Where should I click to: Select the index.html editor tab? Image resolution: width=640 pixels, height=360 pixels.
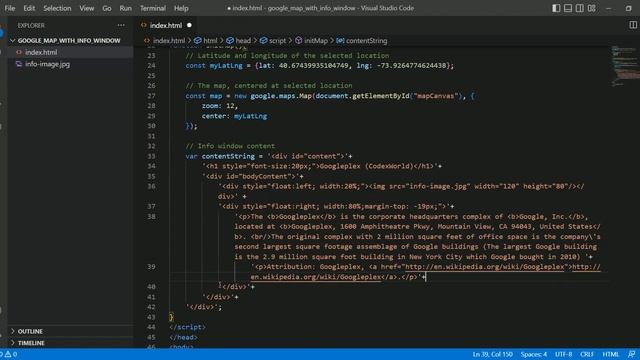(166, 25)
